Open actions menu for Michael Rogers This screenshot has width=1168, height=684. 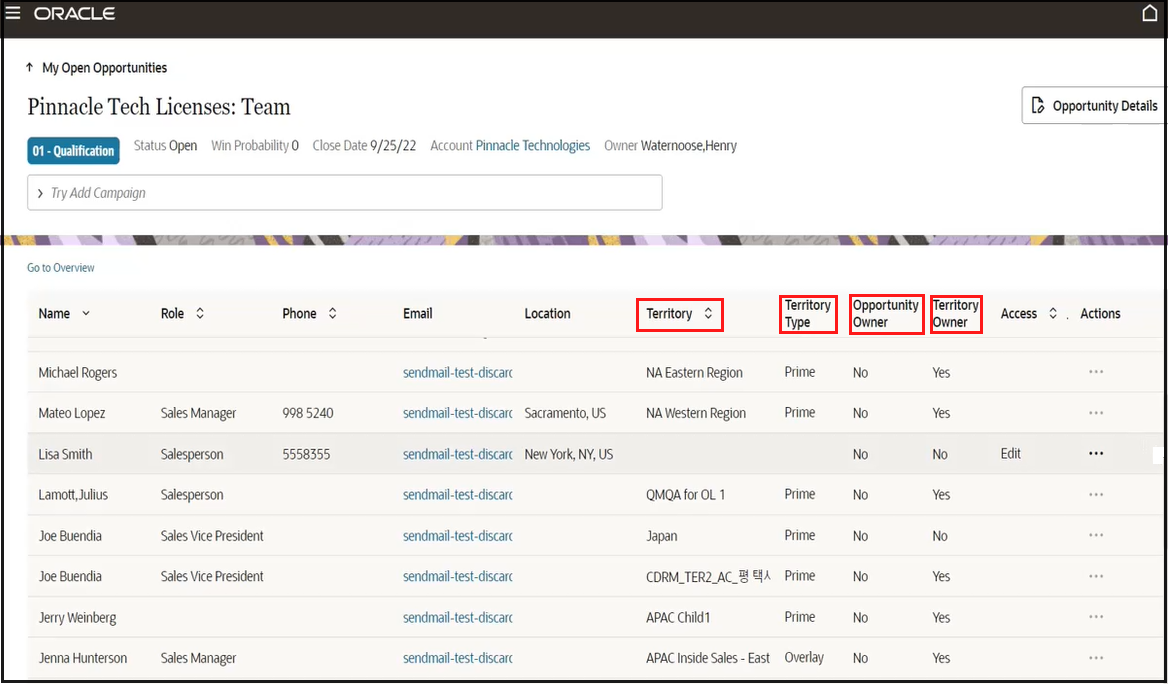point(1096,372)
